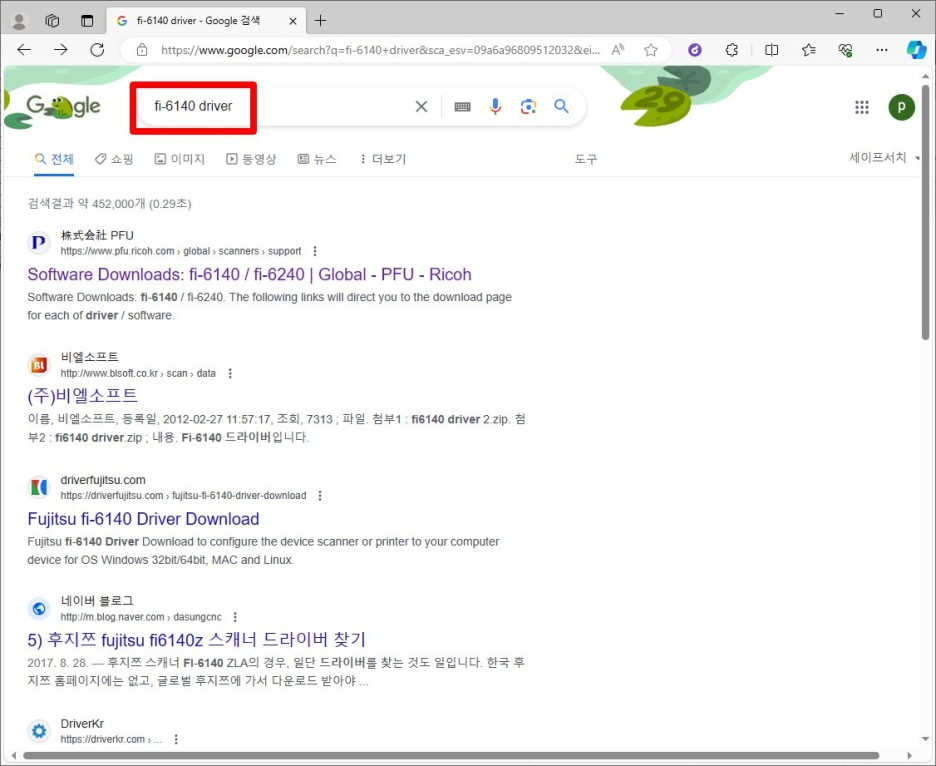Clear search text with X icon
The image size is (936, 766).
(421, 106)
